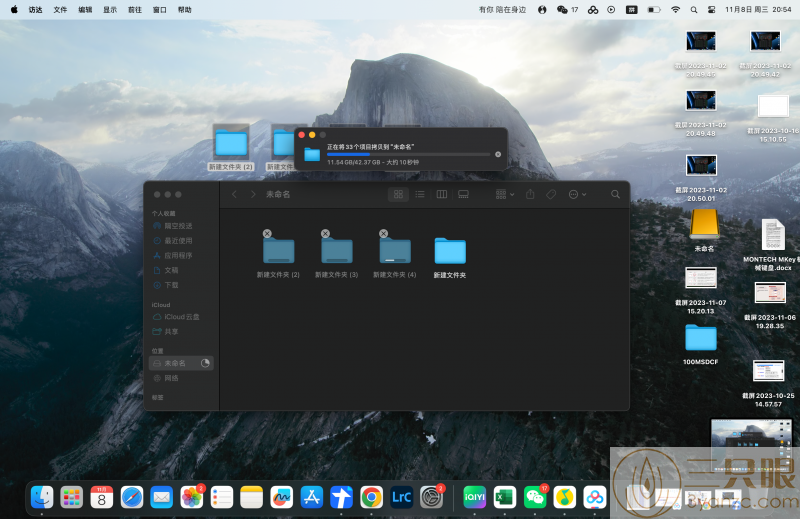Go back with the Finder back chevron
Screen dimensions: 800x519
[234, 194]
